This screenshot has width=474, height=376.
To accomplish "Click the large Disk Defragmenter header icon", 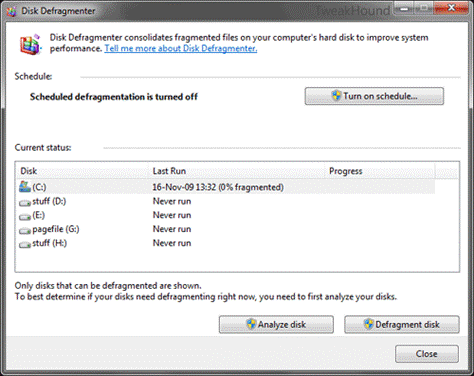I will tap(31, 44).
